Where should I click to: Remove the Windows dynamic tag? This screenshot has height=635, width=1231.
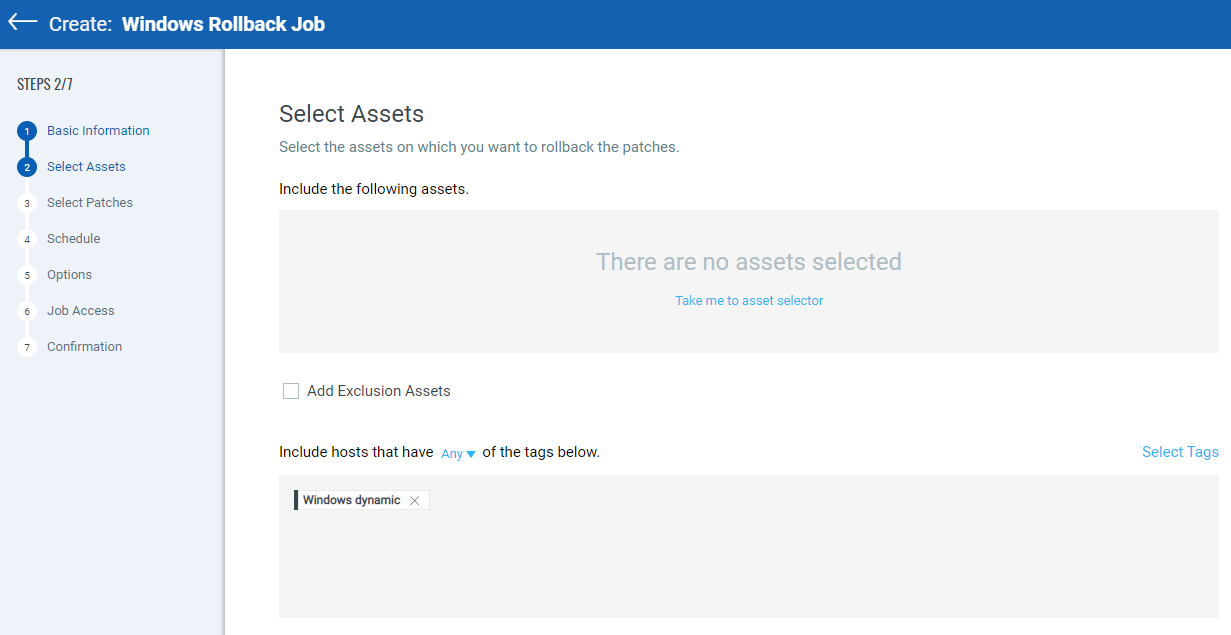coord(414,500)
